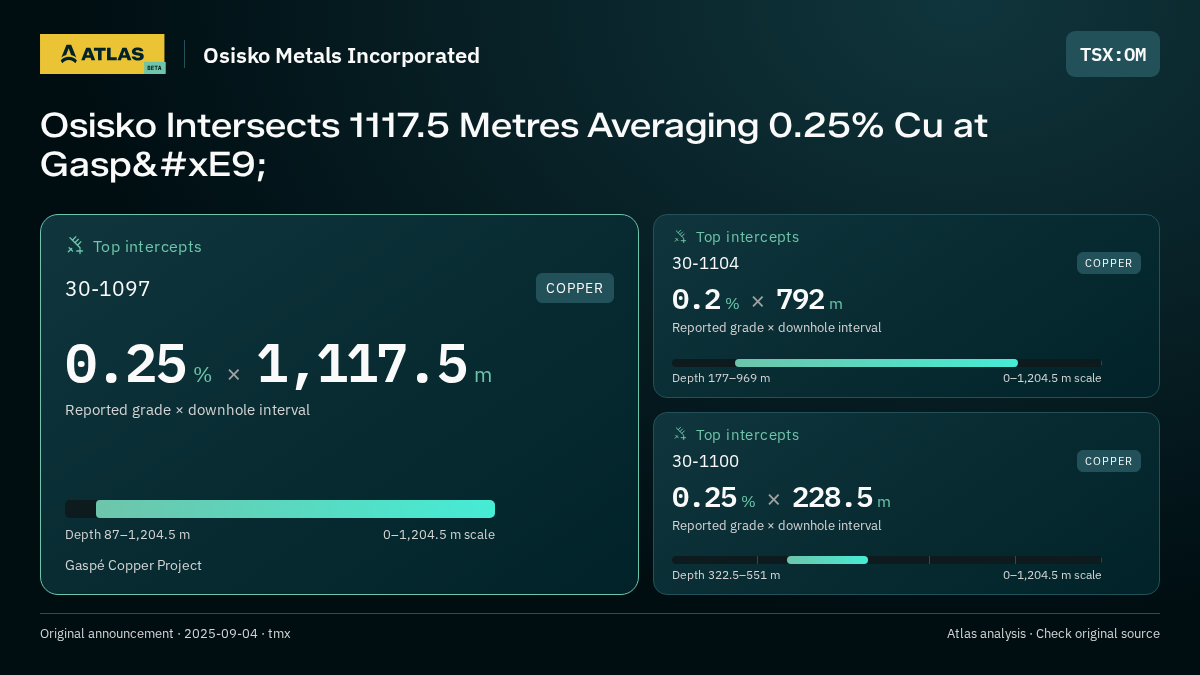
Task: Click the 0.2 % grade value
Action: [705, 300]
